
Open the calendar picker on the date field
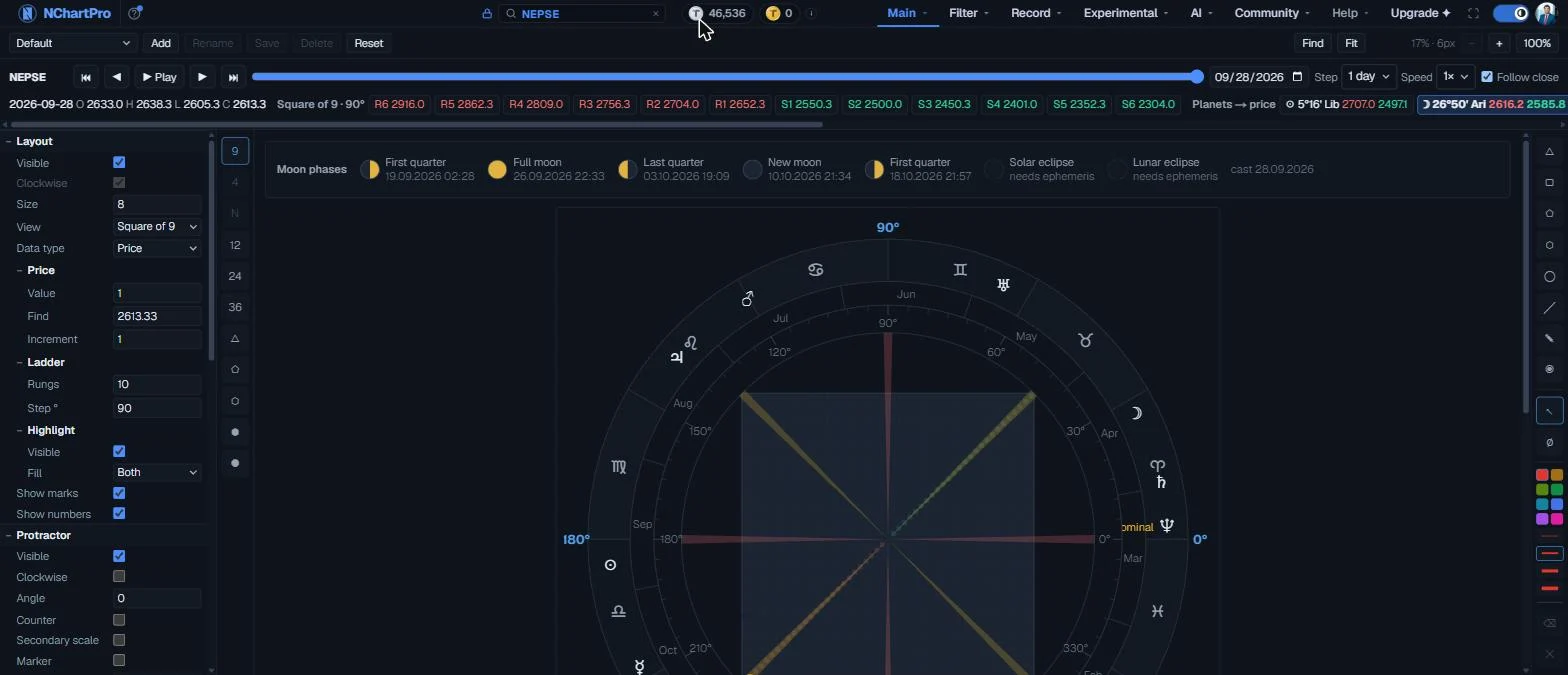(x=1298, y=77)
